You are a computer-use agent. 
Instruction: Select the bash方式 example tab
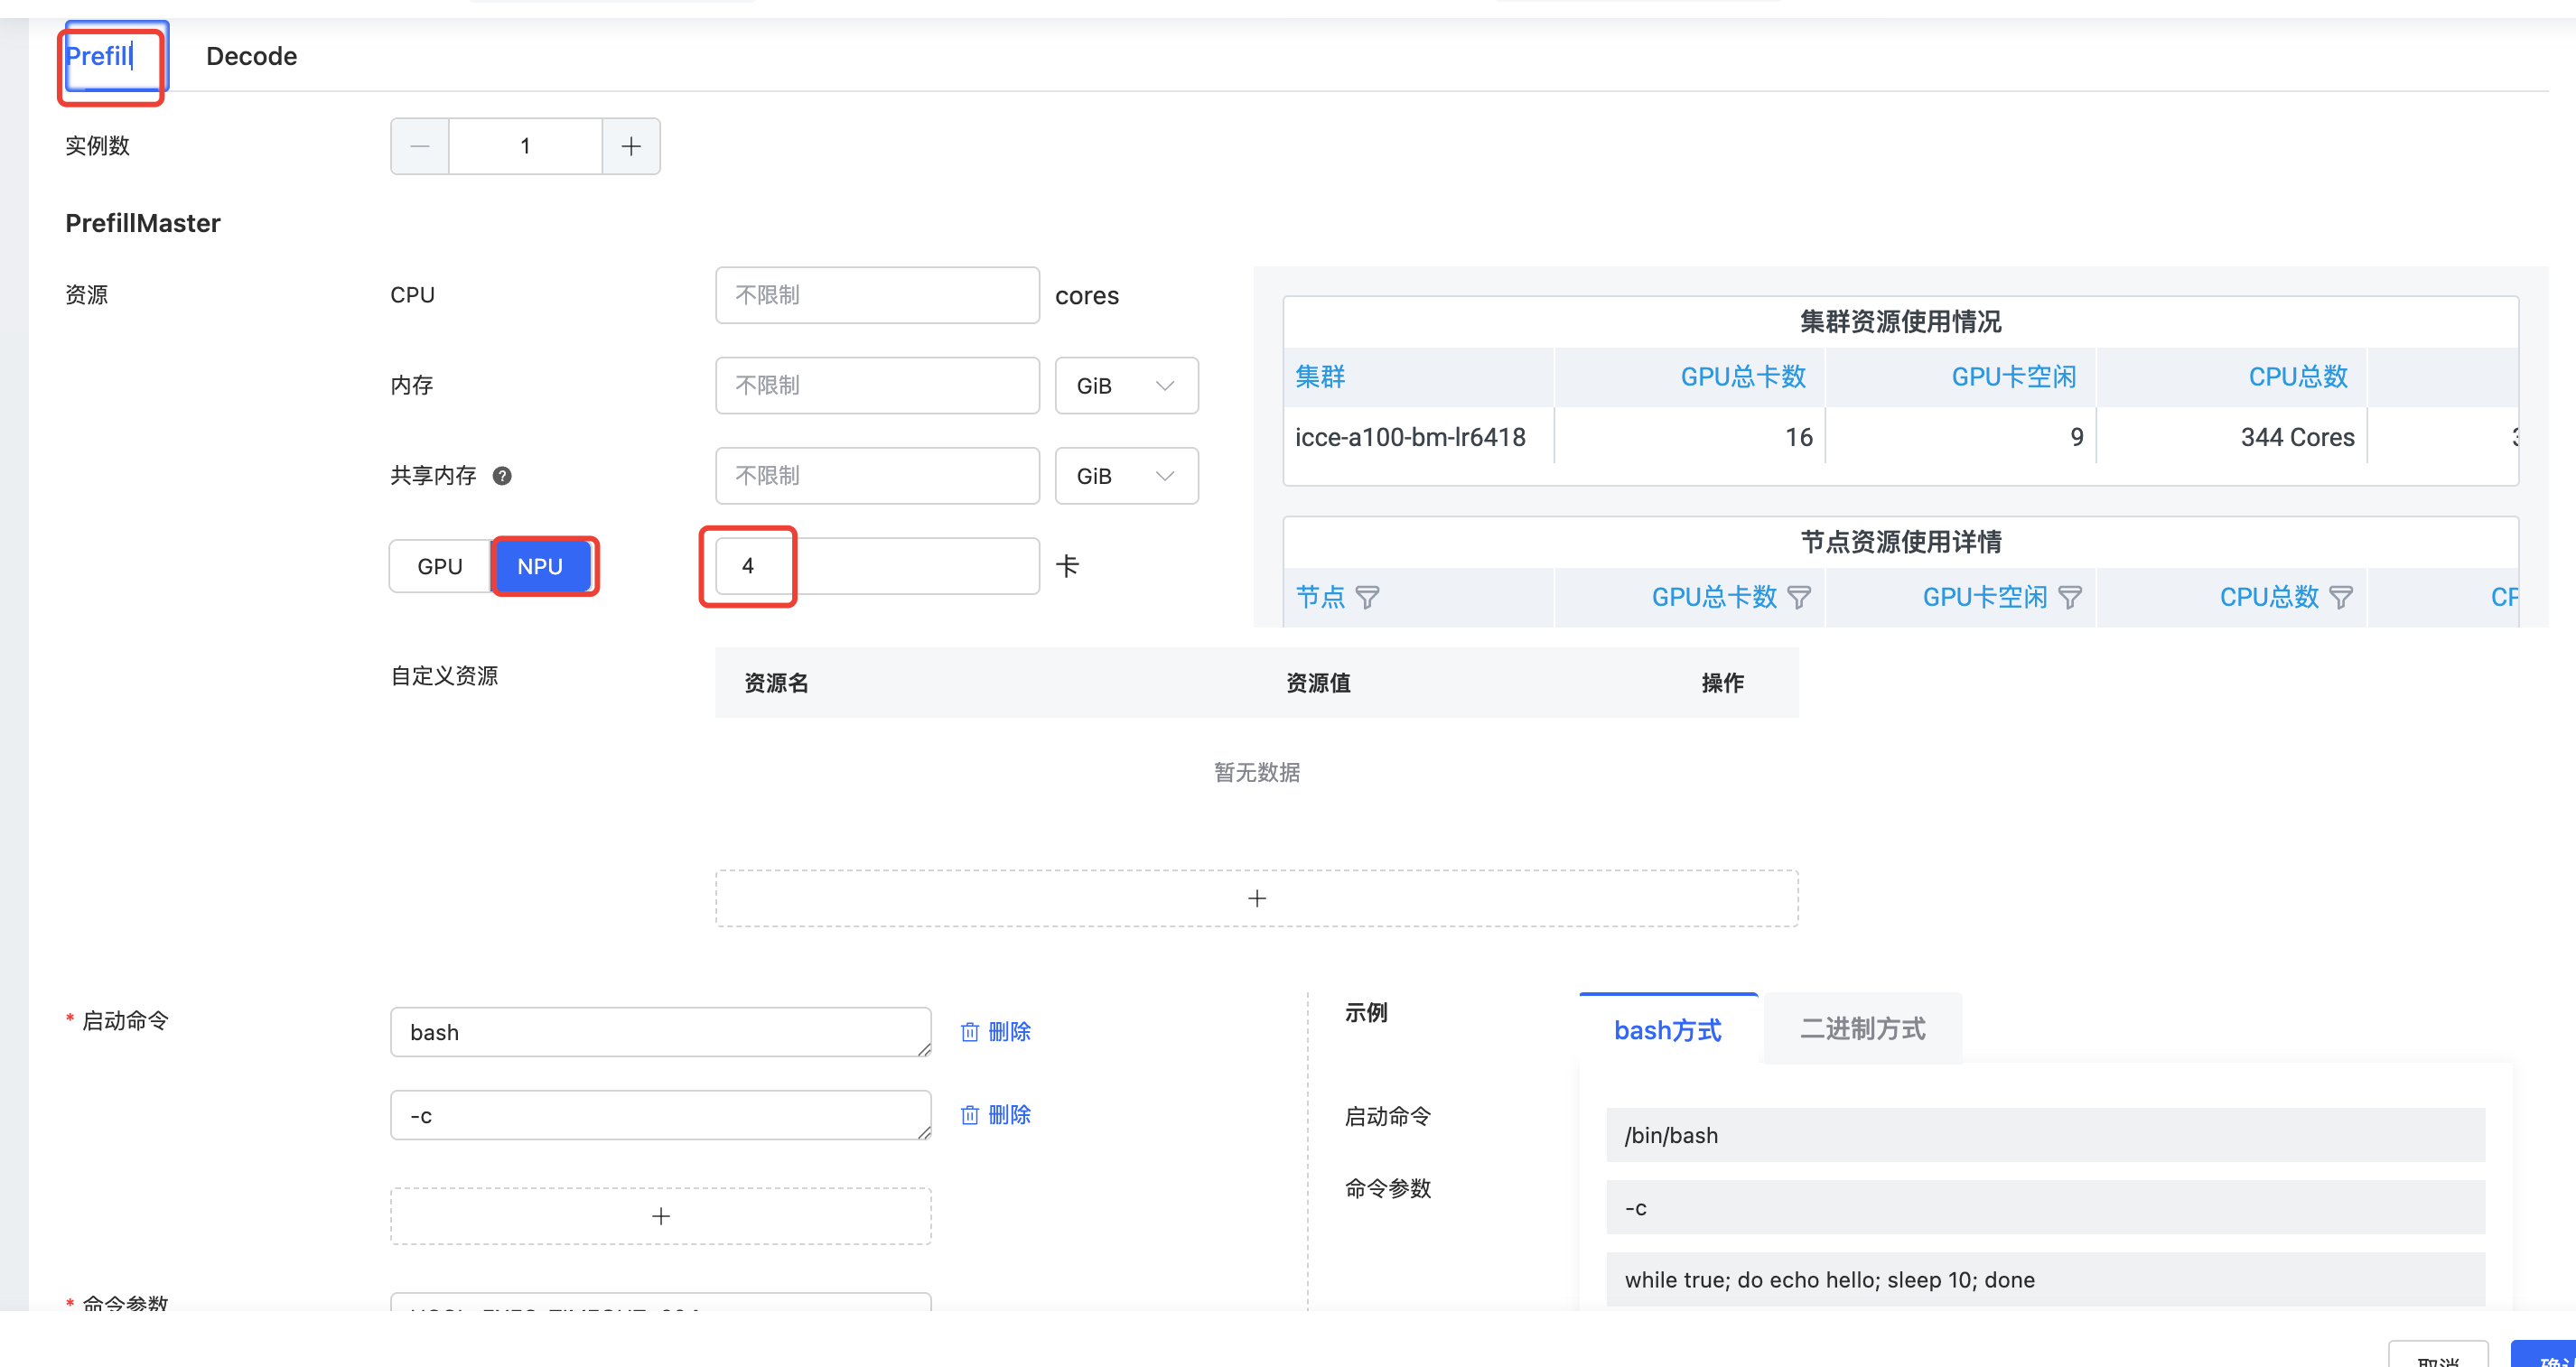(x=1667, y=1030)
